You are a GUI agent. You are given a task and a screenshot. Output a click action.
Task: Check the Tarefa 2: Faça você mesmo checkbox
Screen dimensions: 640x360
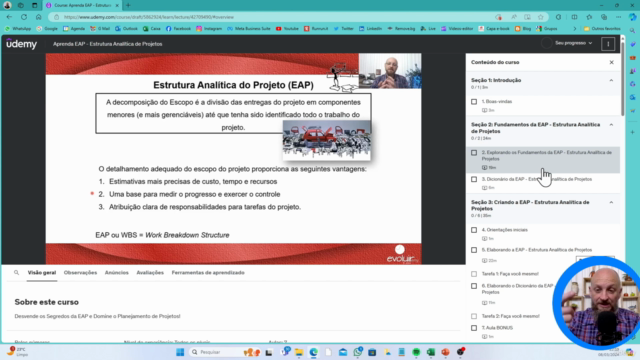click(474, 316)
